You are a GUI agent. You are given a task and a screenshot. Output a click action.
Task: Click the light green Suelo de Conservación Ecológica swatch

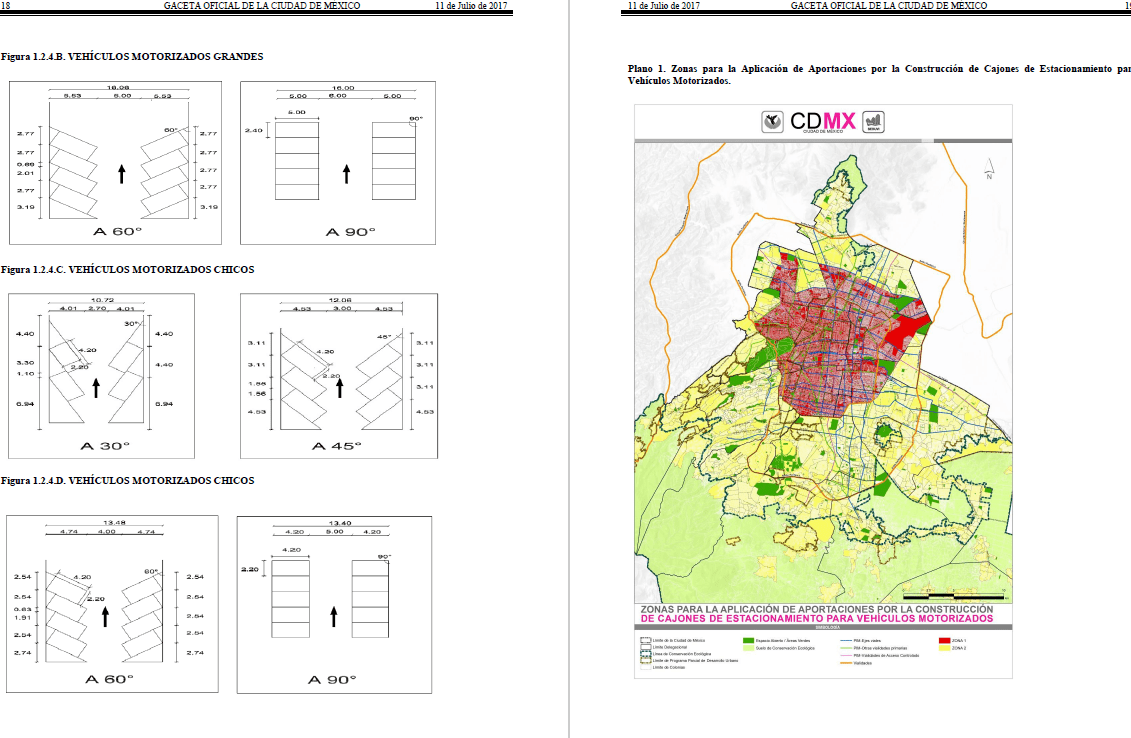click(x=749, y=648)
